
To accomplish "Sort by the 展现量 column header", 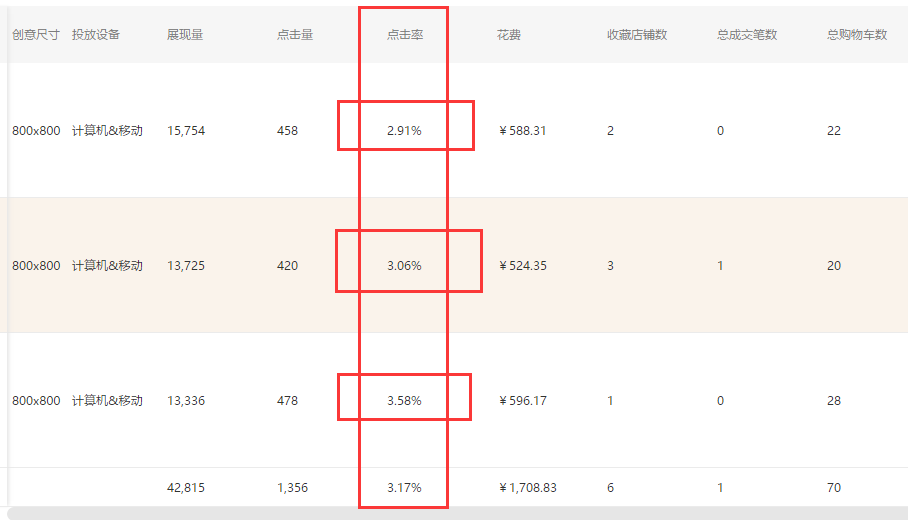I will click(185, 35).
